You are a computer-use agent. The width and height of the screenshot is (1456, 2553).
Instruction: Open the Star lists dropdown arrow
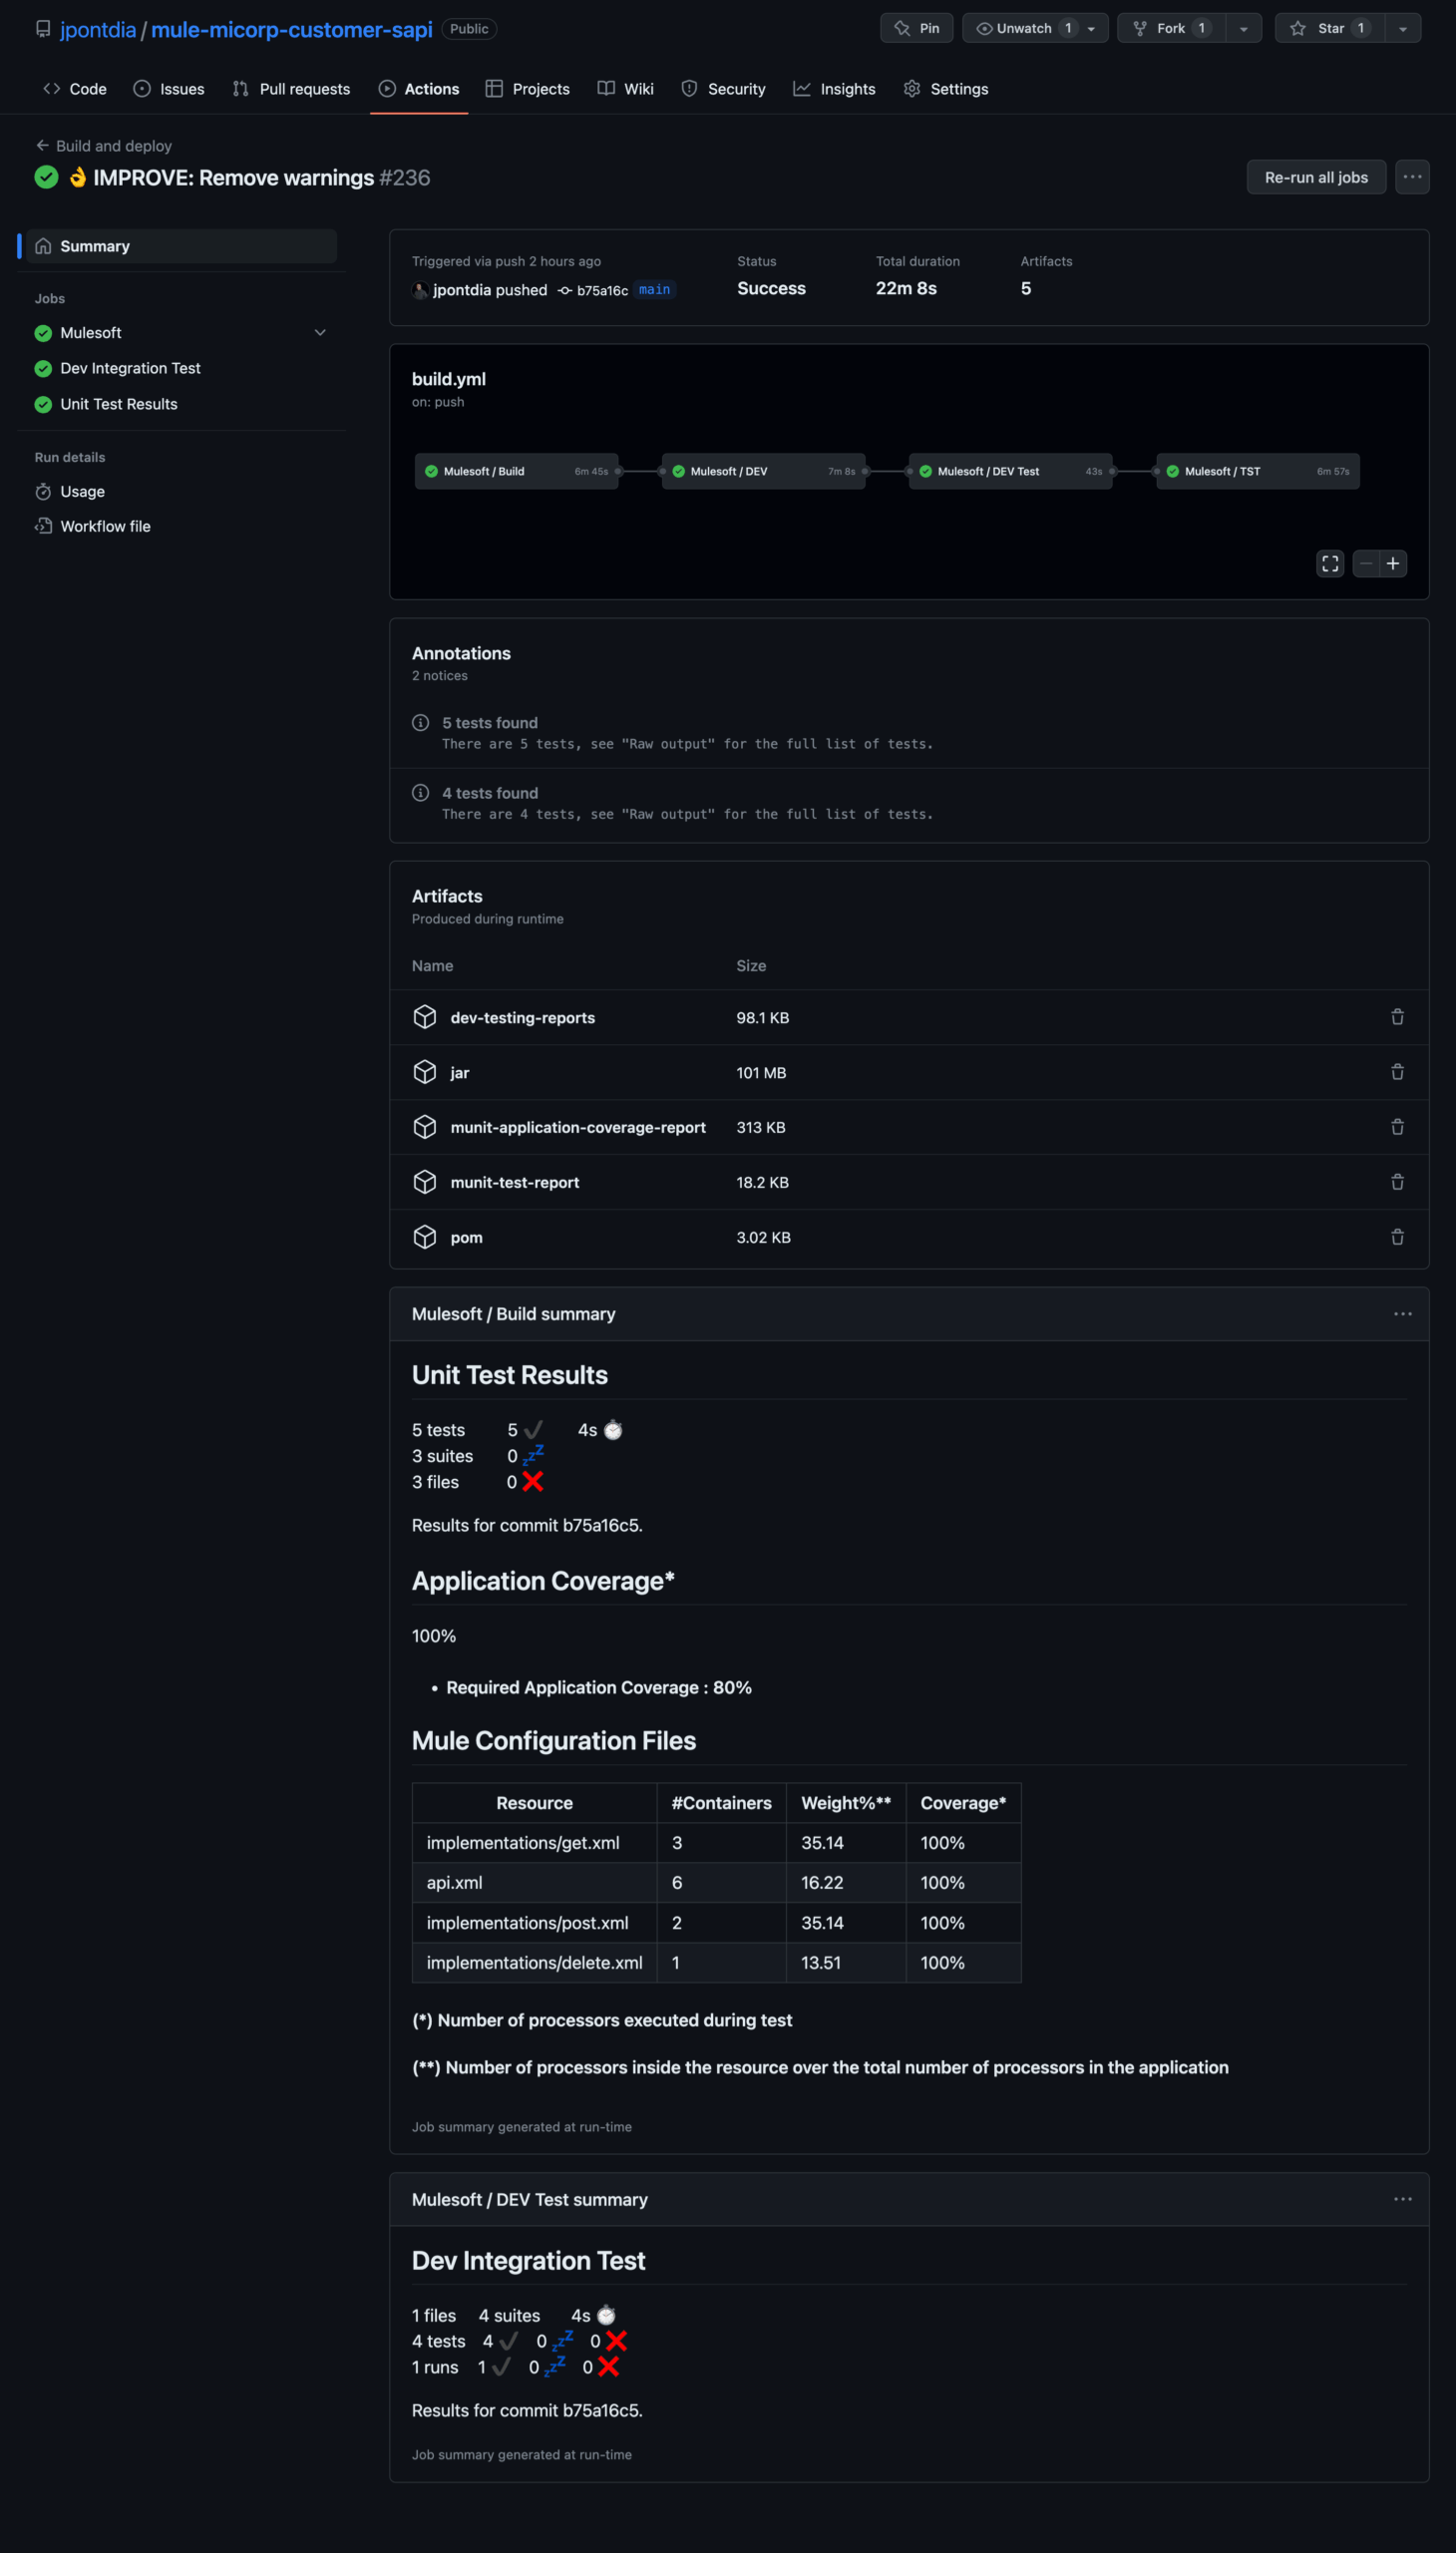(1403, 28)
